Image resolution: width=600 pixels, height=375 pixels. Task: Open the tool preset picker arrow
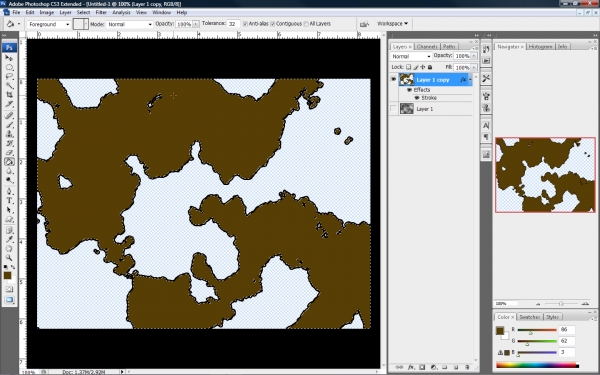click(x=19, y=24)
